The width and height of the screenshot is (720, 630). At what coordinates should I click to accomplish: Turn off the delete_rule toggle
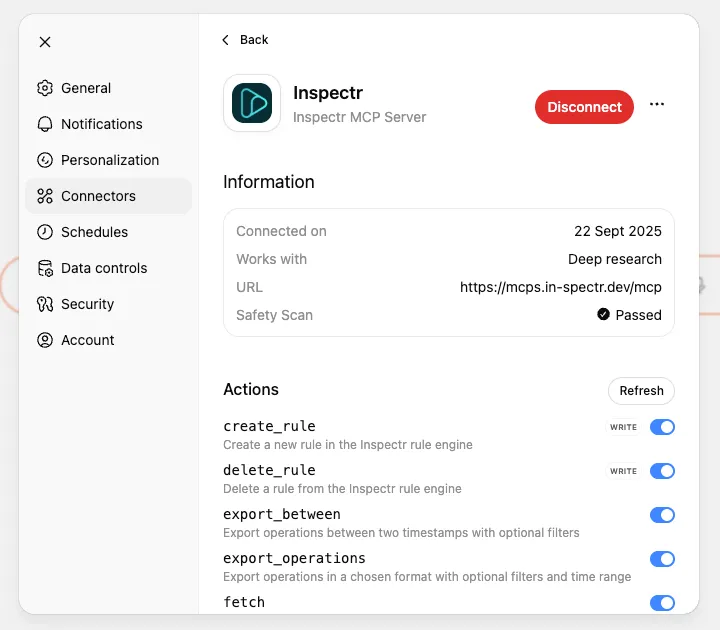662,471
